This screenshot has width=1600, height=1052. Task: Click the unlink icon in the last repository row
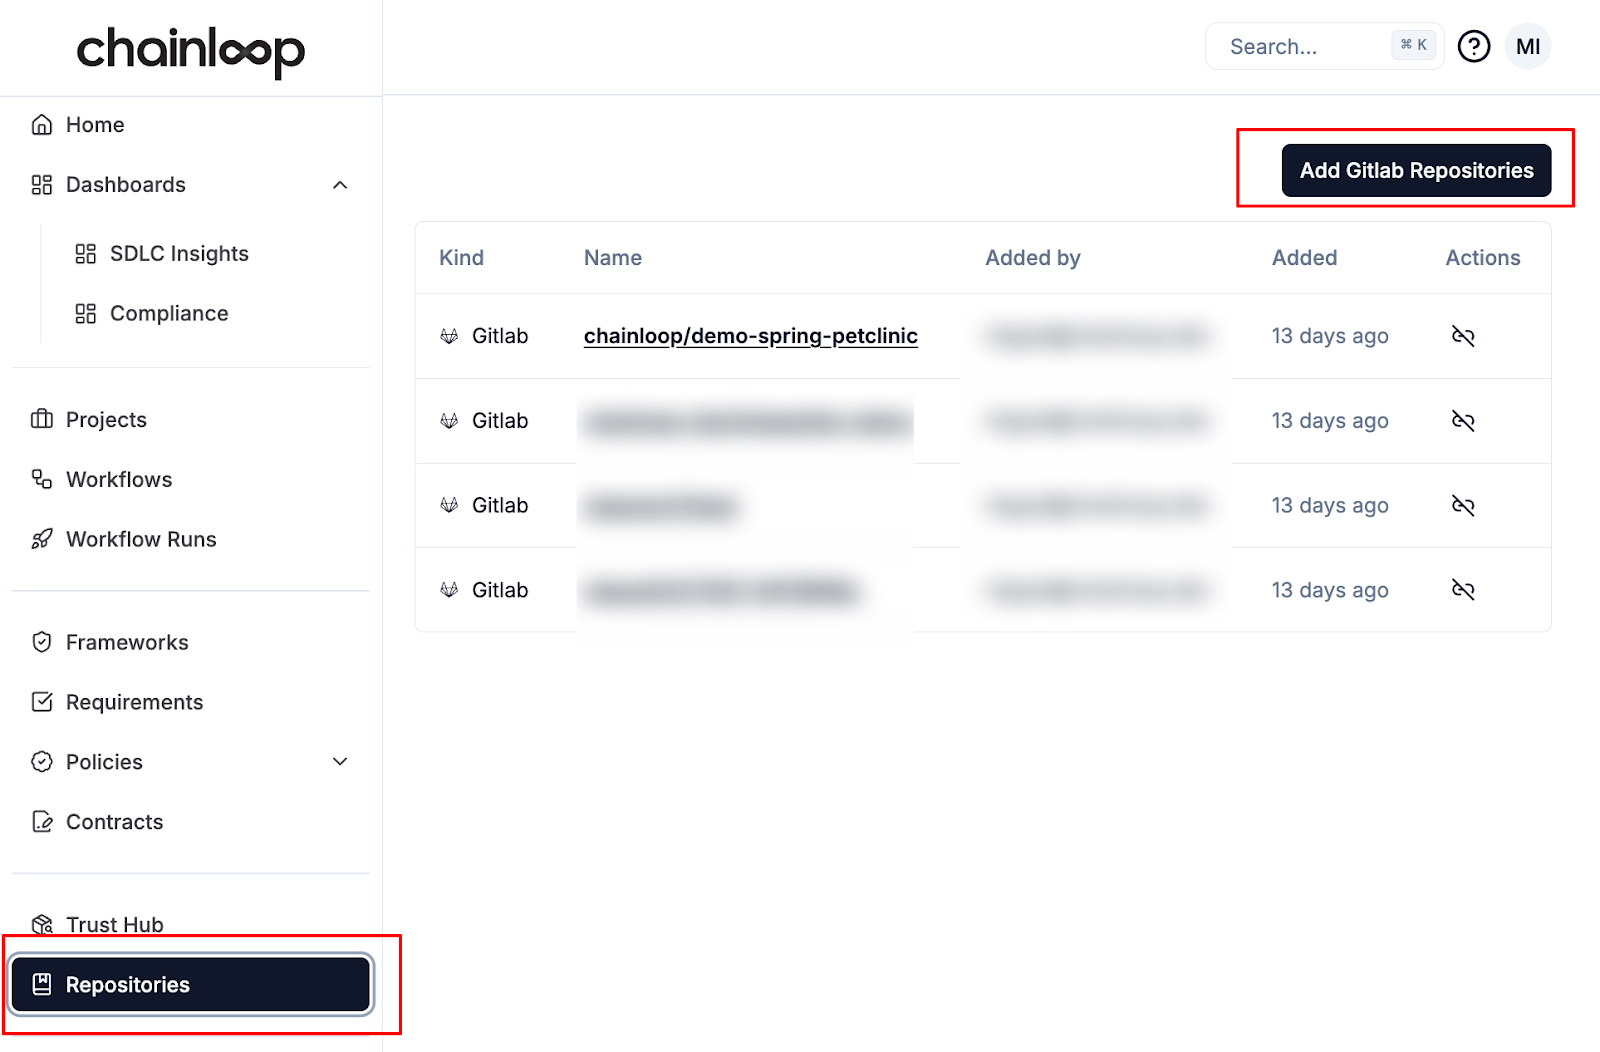tap(1462, 590)
